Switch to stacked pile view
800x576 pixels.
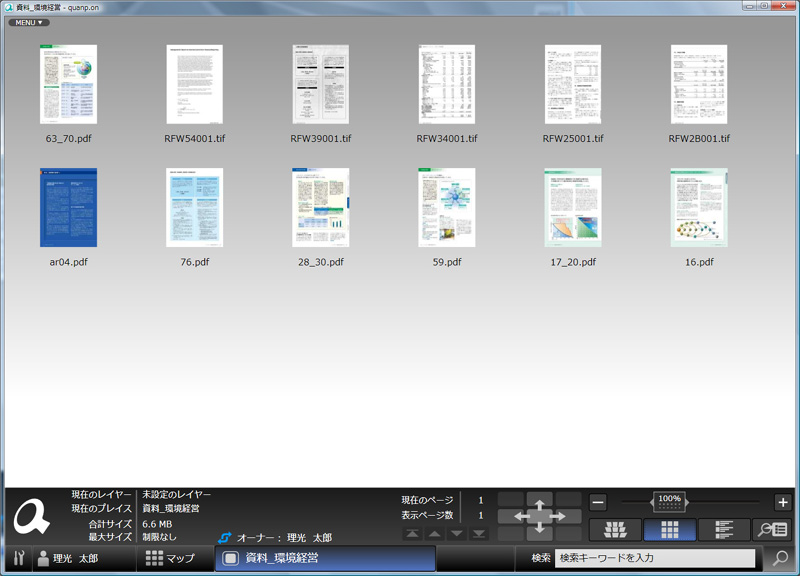point(615,530)
